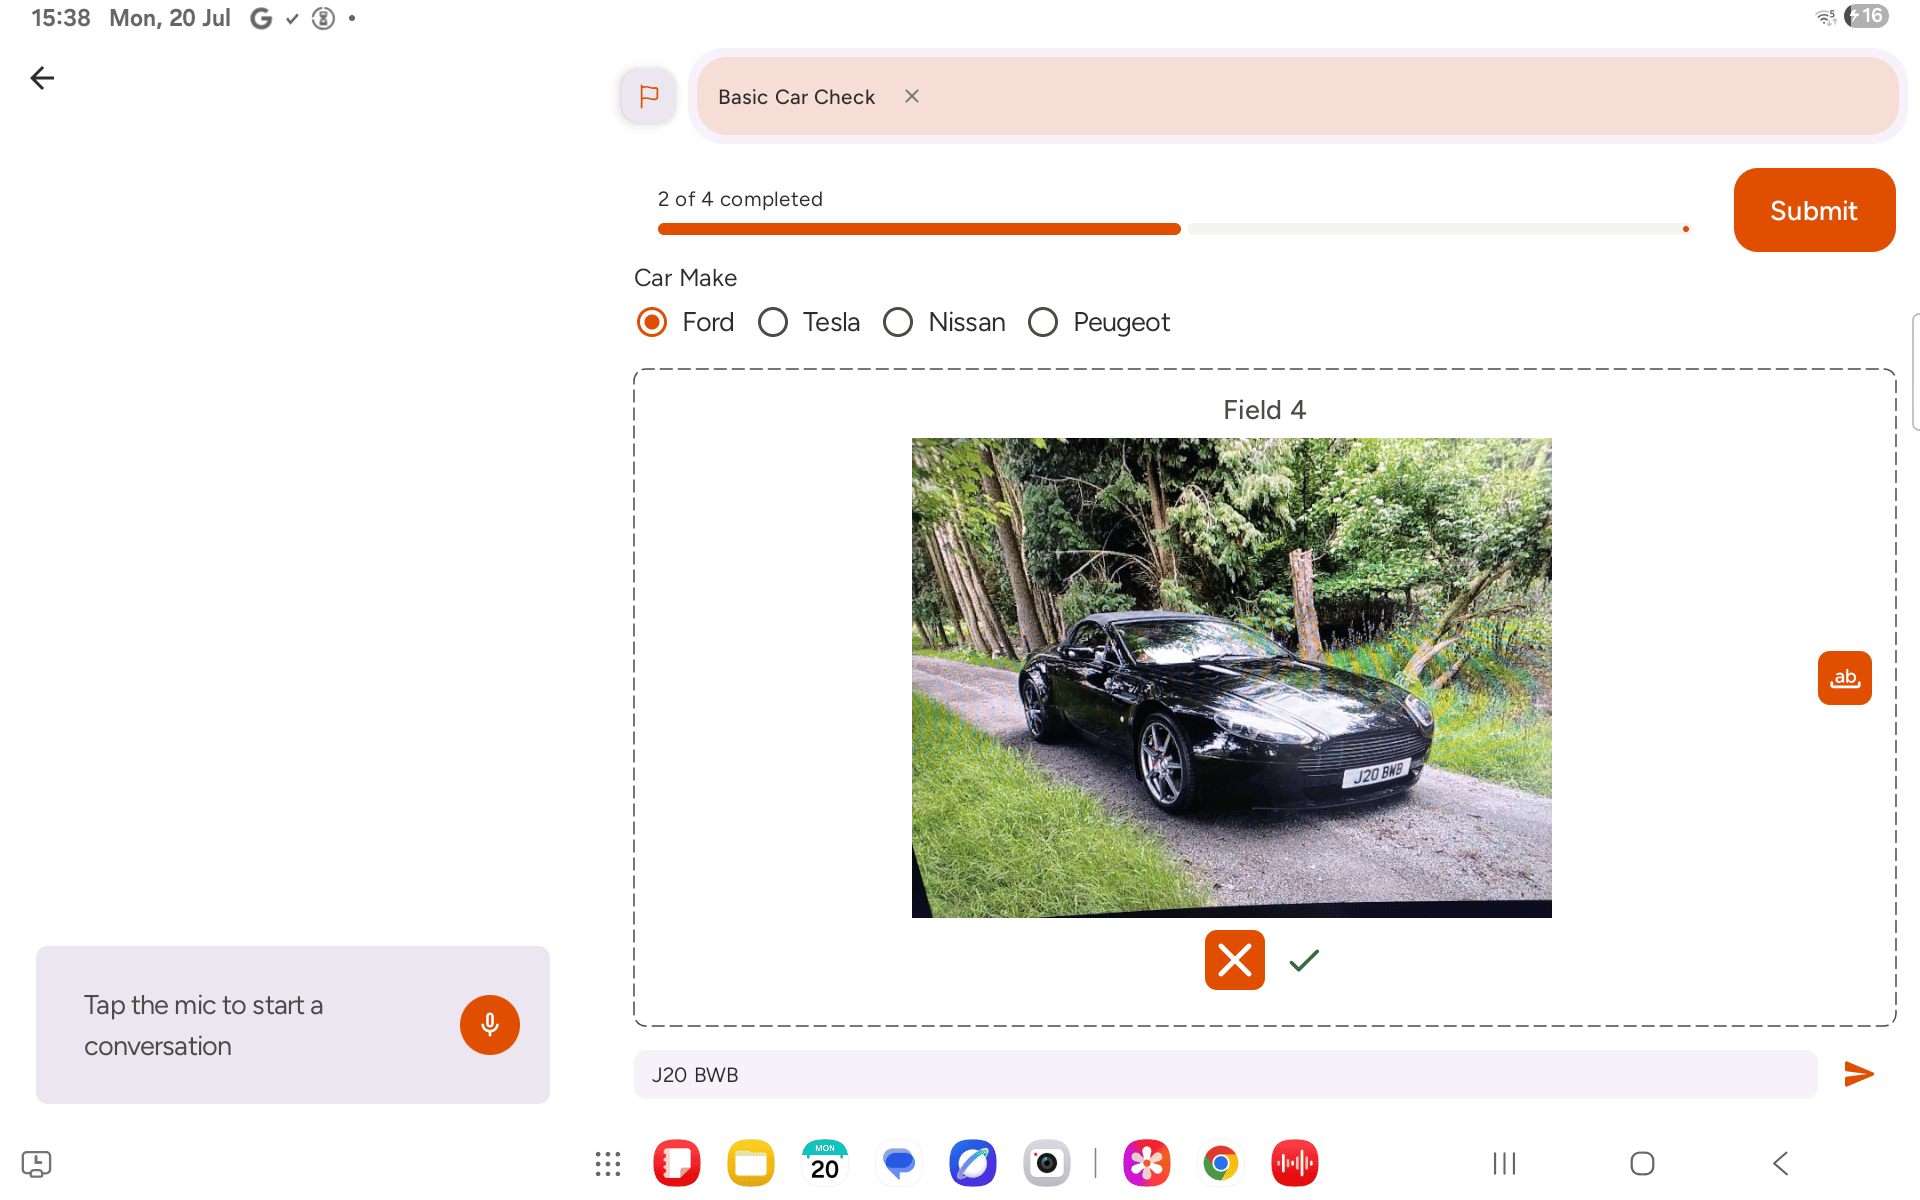Open the car photo in Field 4

coord(1231,678)
